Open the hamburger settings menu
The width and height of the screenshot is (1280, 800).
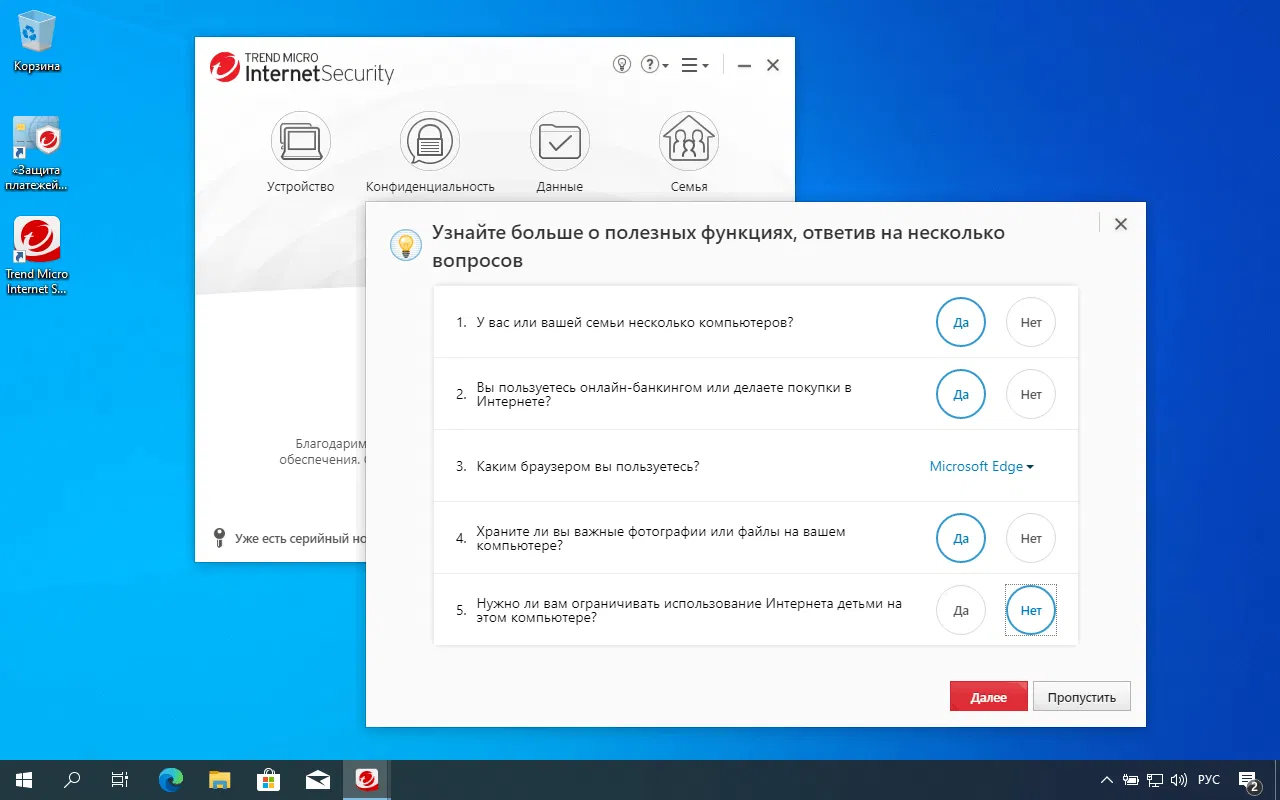coord(695,65)
